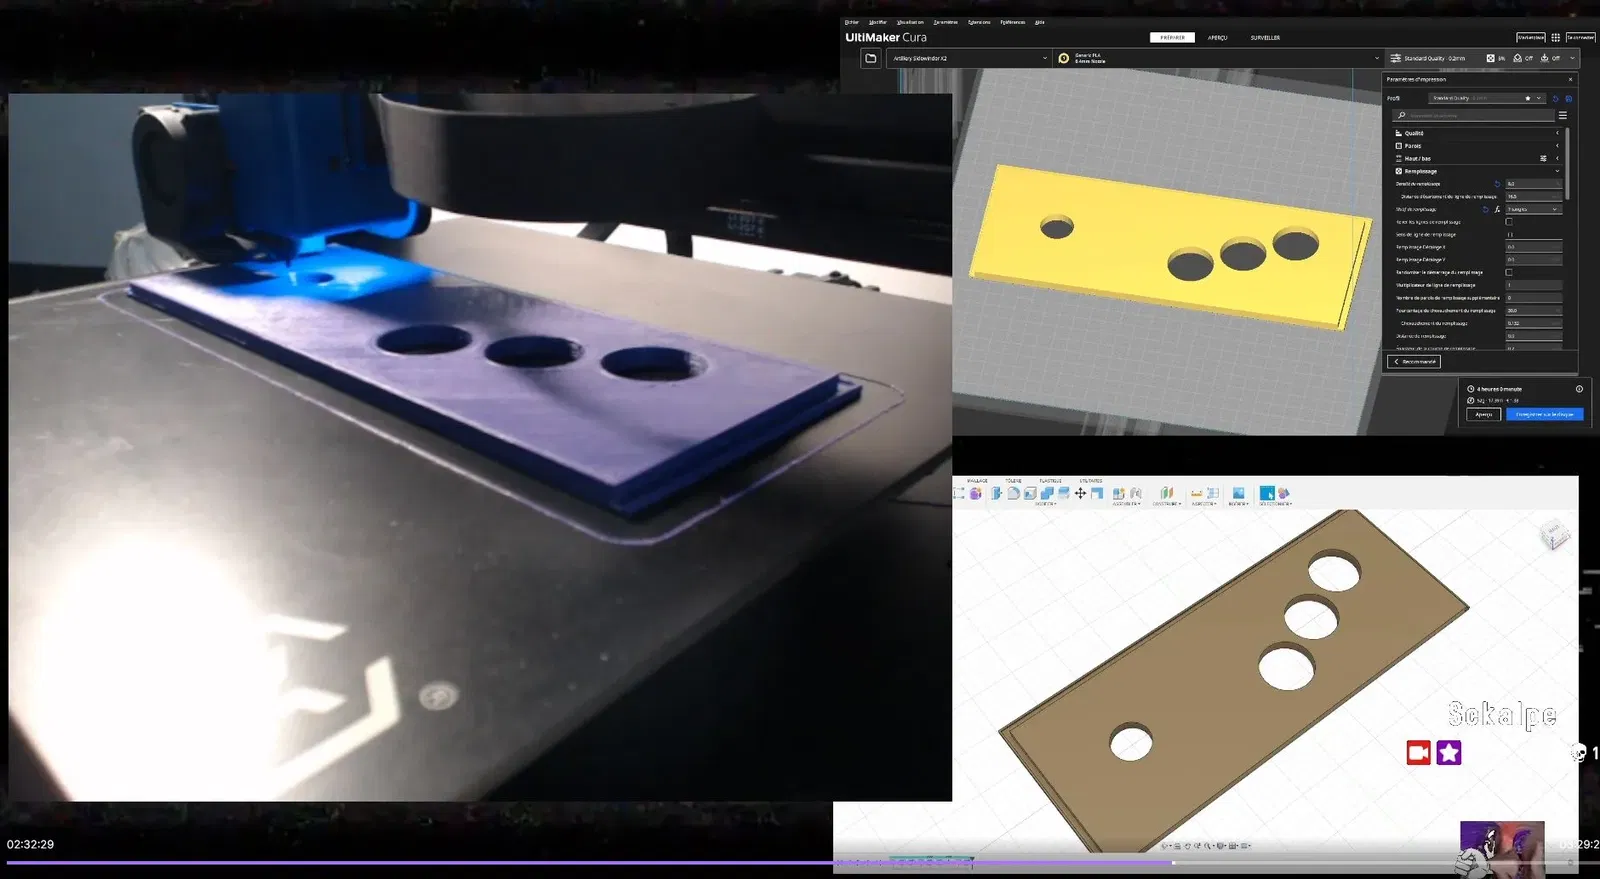Switch to the Fusion TÔLERIE tab

click(1013, 481)
